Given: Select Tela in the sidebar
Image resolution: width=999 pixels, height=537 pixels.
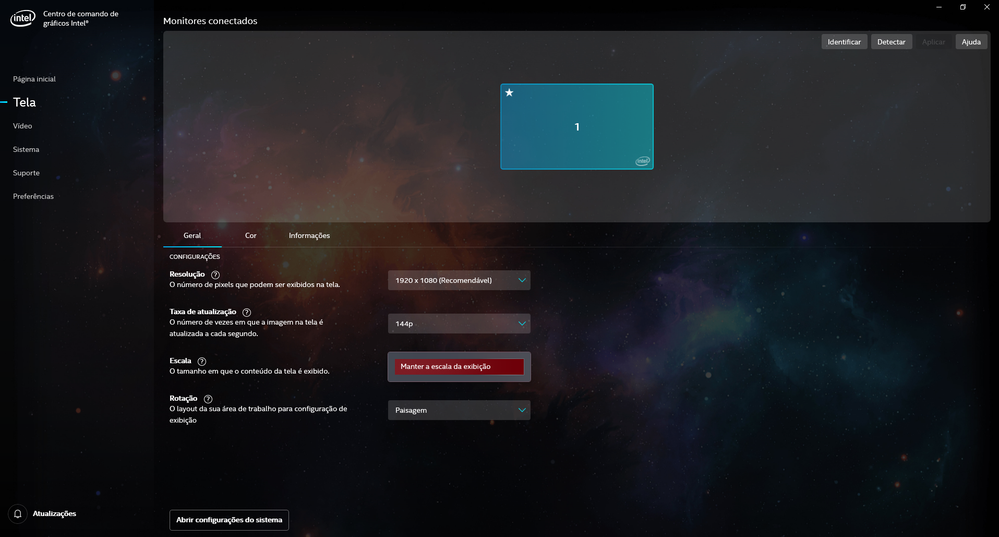Looking at the screenshot, I should click(x=24, y=102).
